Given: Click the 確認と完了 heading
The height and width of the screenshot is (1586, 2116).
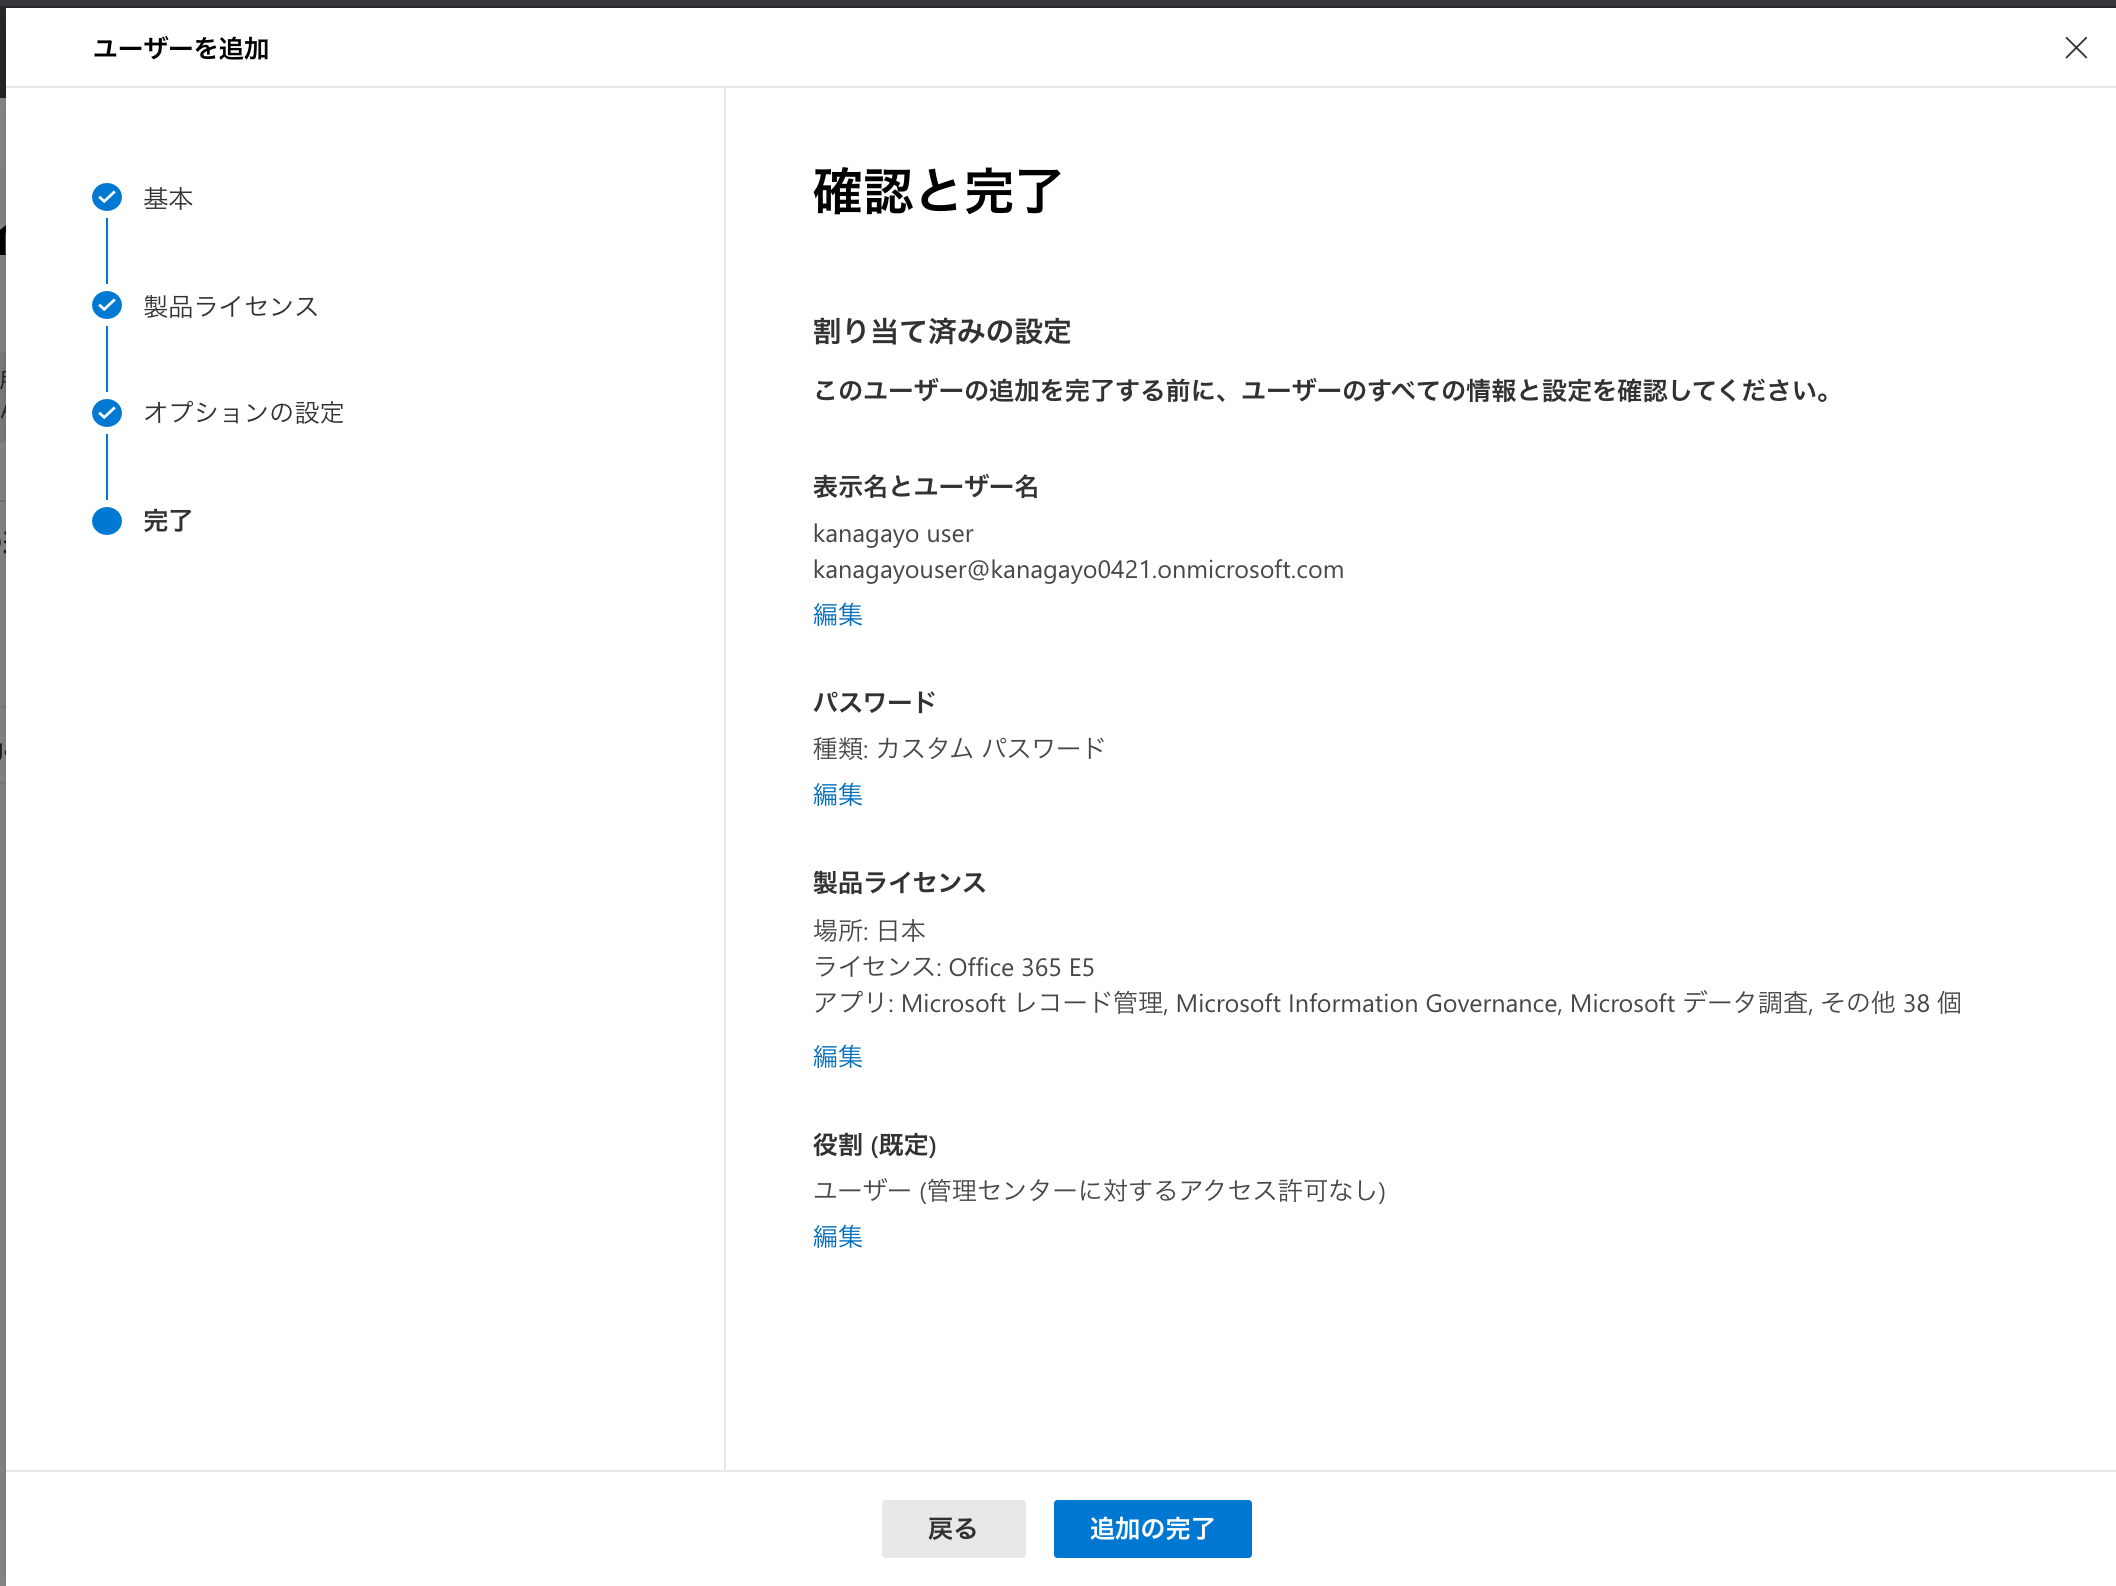Looking at the screenshot, I should pyautogui.click(x=937, y=191).
